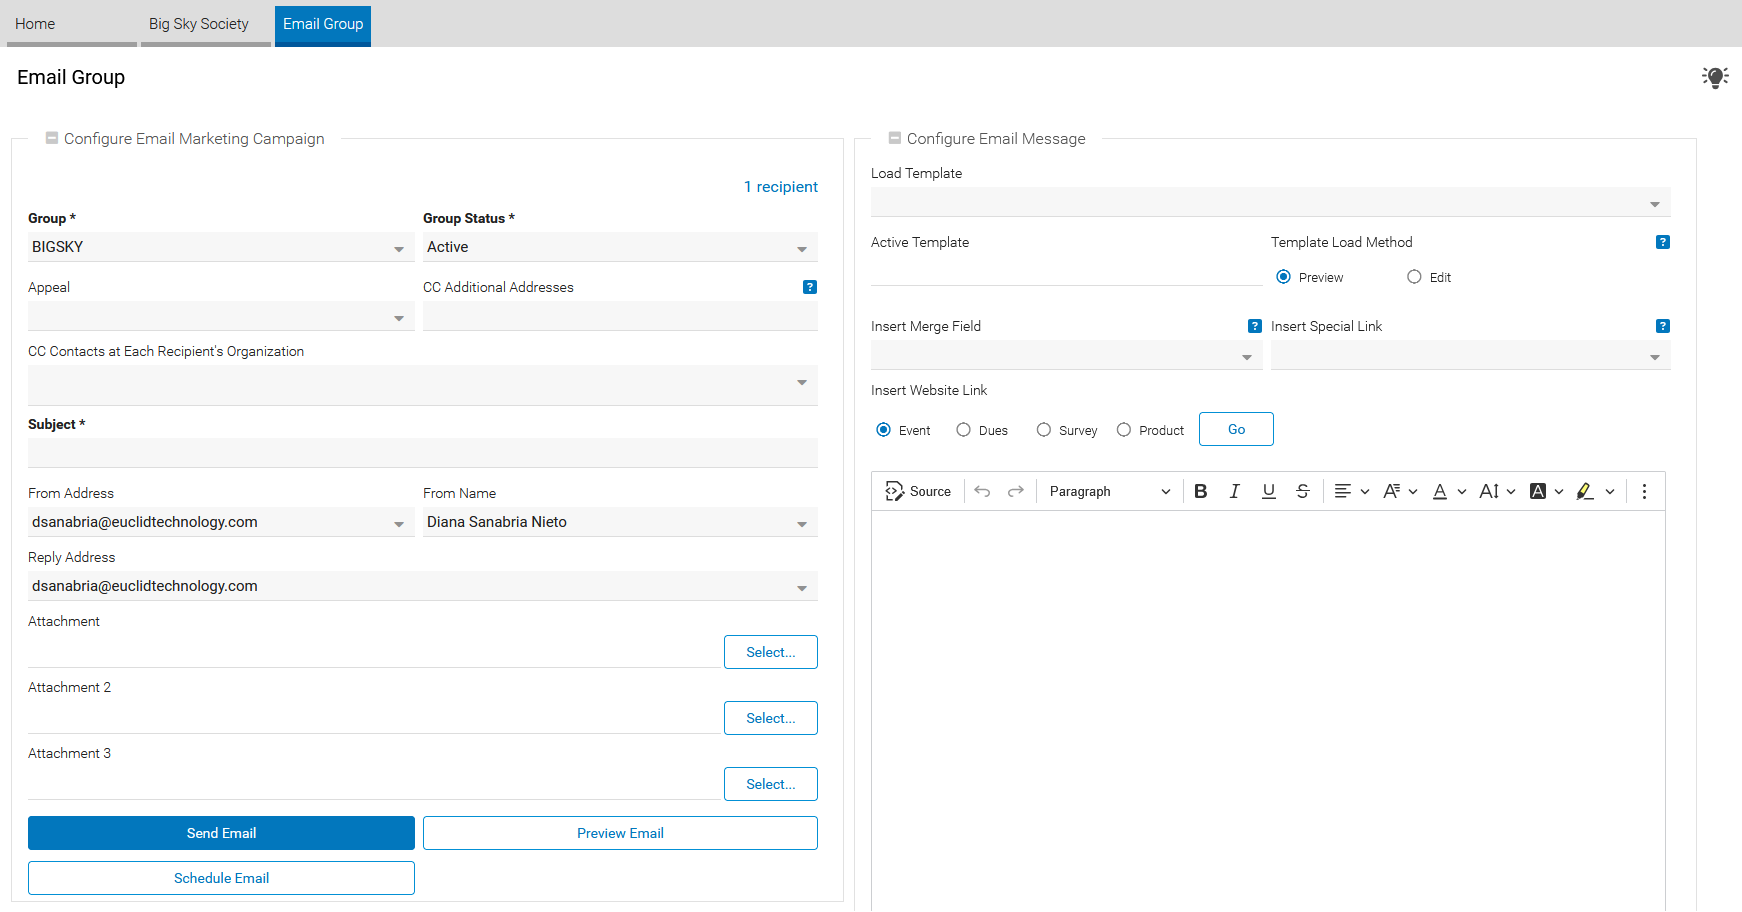
Task: Click the Go button for website link
Action: pos(1236,429)
